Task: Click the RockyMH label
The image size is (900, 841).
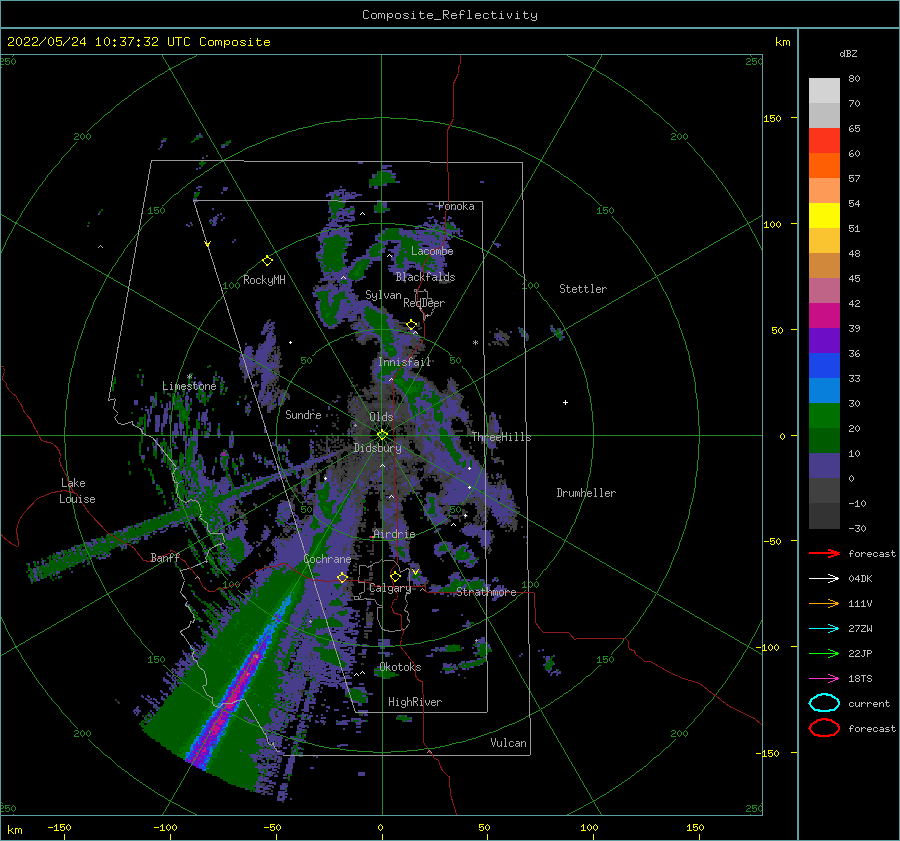Action: tap(264, 280)
